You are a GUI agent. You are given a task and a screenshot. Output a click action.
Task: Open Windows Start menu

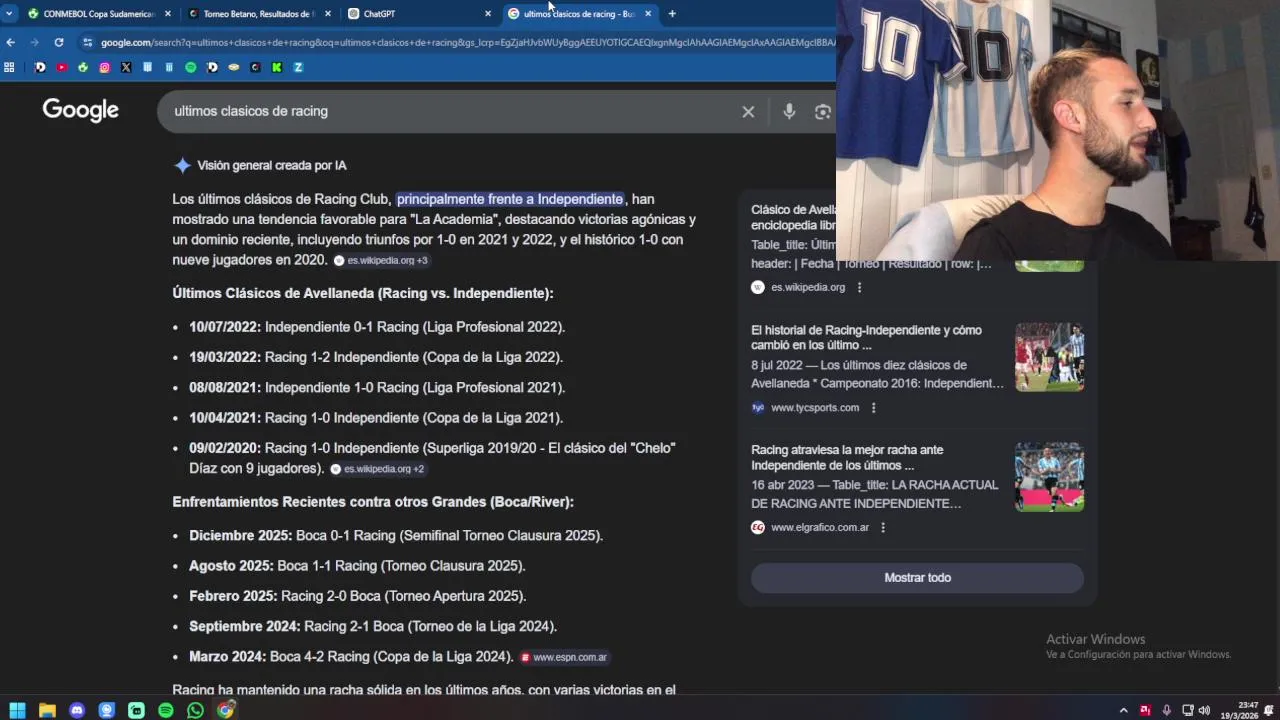17,710
